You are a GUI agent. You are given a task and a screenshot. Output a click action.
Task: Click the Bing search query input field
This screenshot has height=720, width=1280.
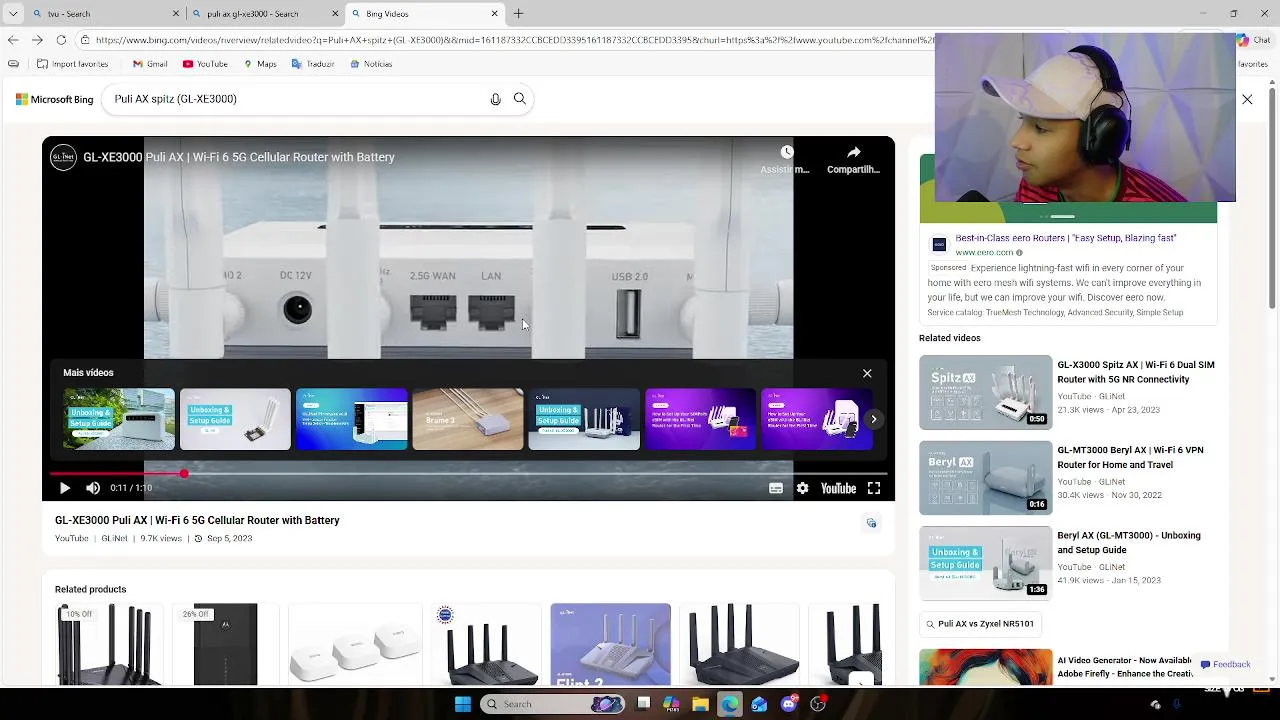pyautogui.click(x=295, y=99)
